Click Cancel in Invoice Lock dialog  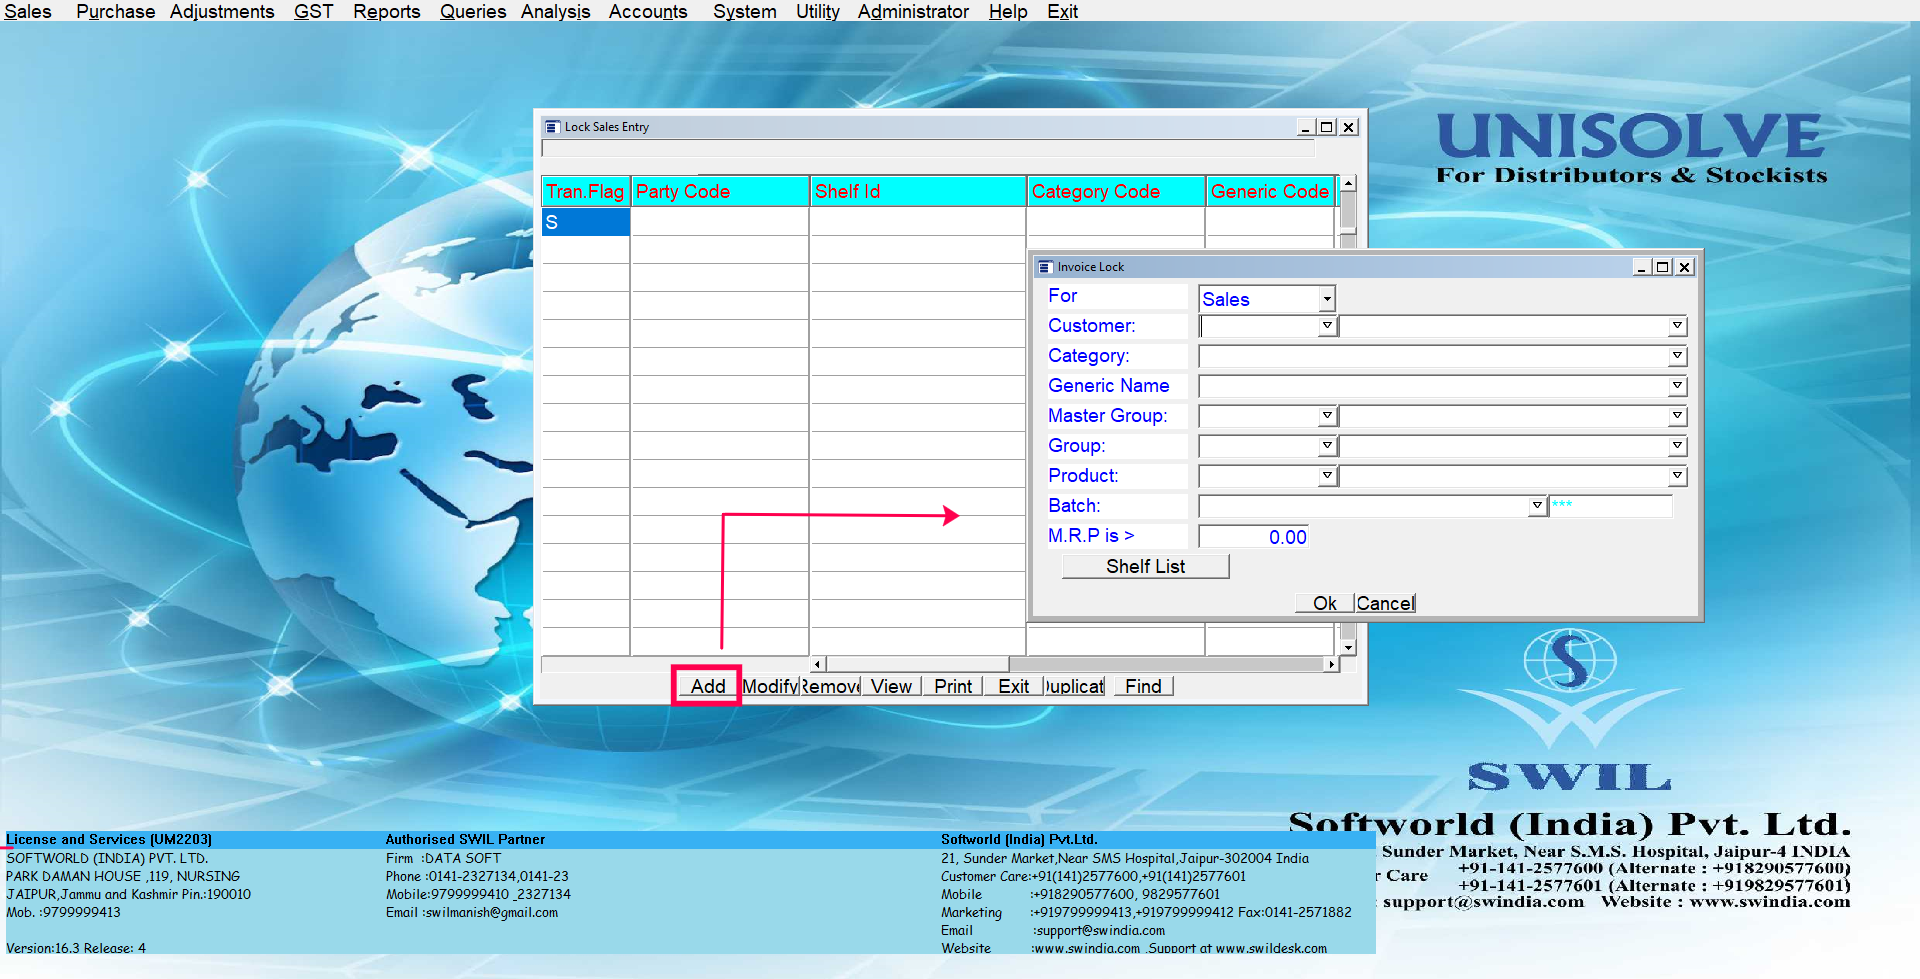coord(1385,603)
